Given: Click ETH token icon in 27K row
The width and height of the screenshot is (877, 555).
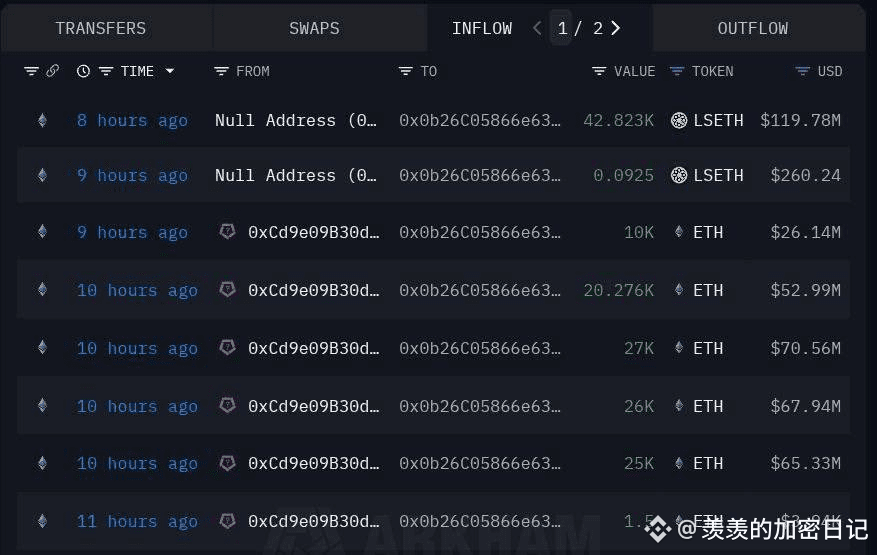Looking at the screenshot, I should pos(679,348).
